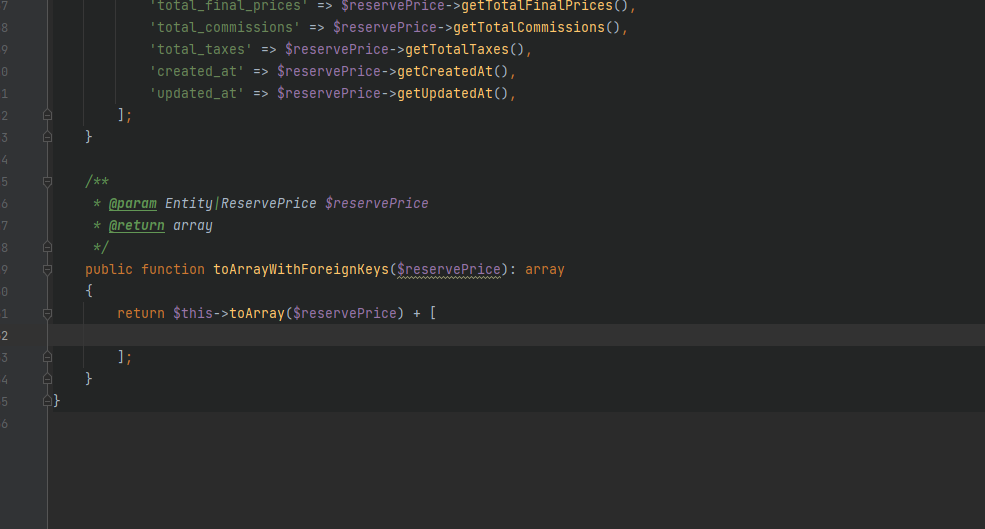Fold the toArrayWithForeignKeys function
The image size is (985, 529).
(47, 270)
